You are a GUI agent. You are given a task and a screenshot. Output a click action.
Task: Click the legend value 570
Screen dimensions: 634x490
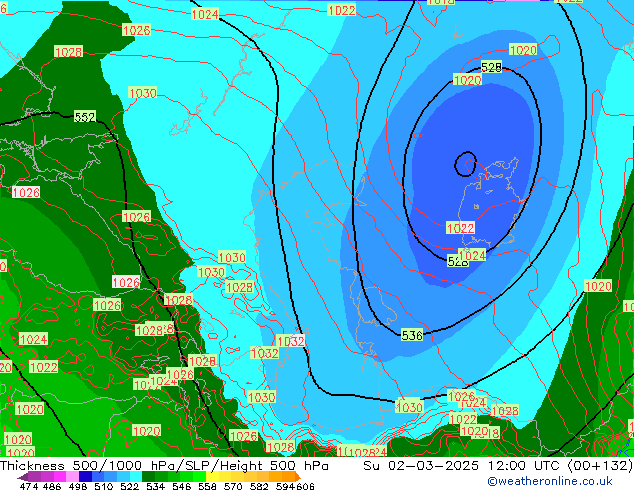click(x=233, y=486)
